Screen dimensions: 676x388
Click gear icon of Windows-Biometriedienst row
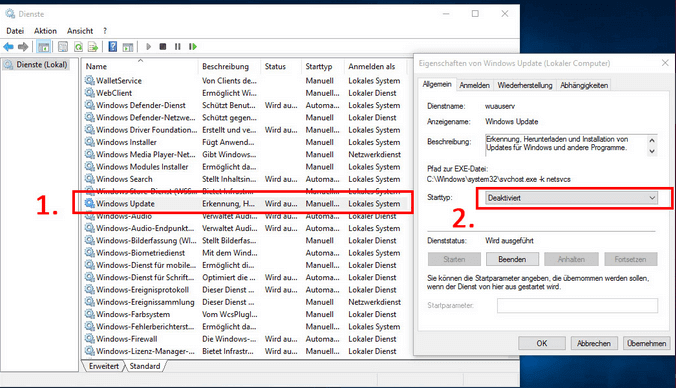pyautogui.click(x=89, y=253)
